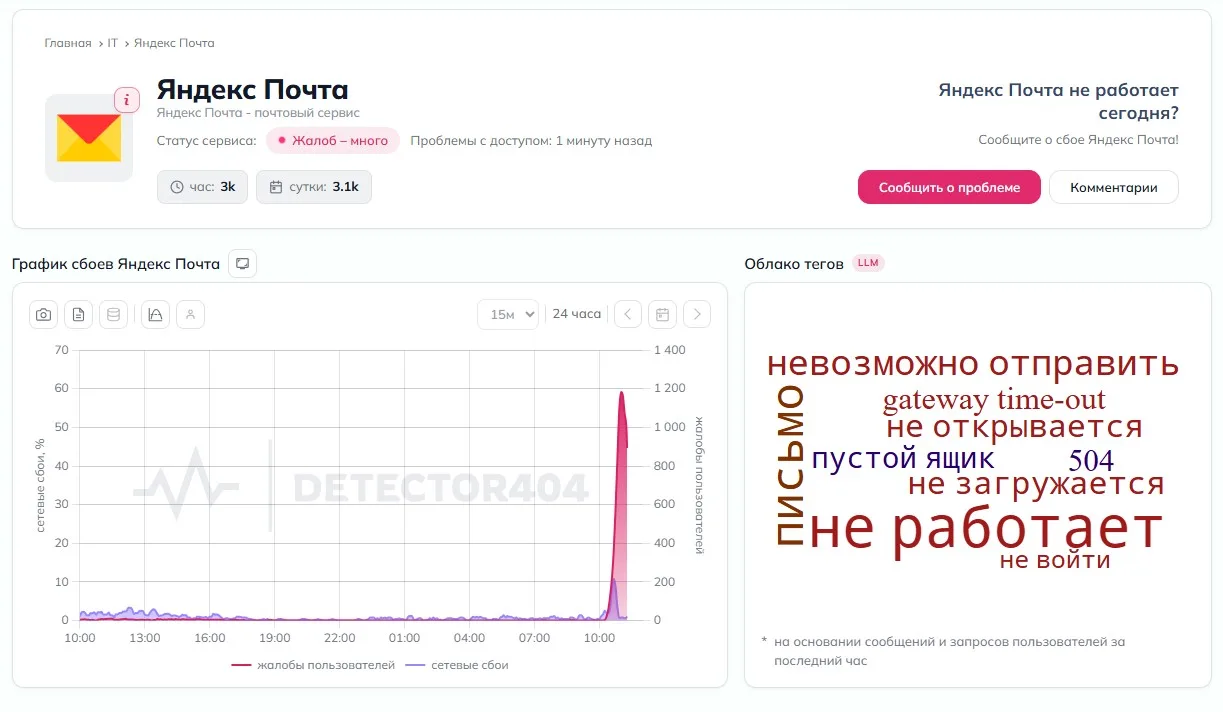Toggle сетевые сбои legend series
1223x712 pixels.
coord(457,665)
